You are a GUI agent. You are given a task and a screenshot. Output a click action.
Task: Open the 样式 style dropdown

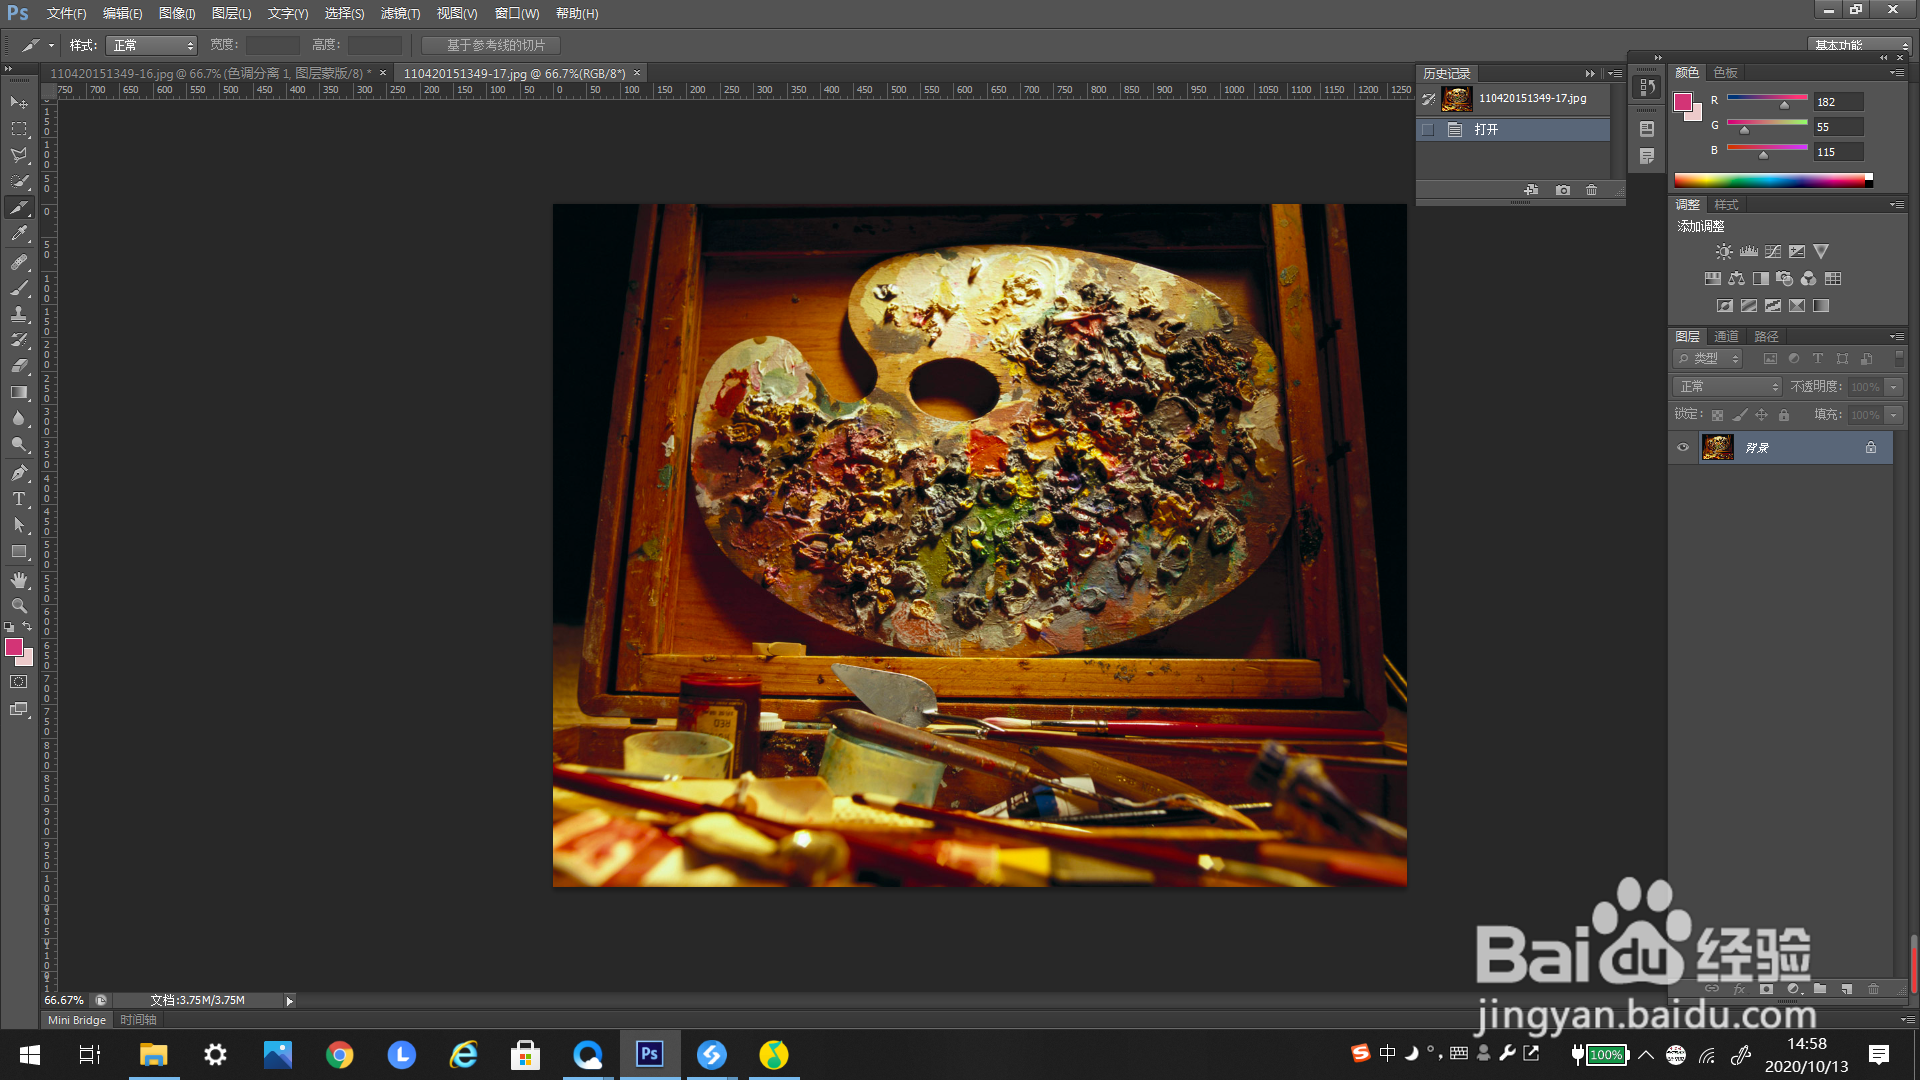coord(152,46)
